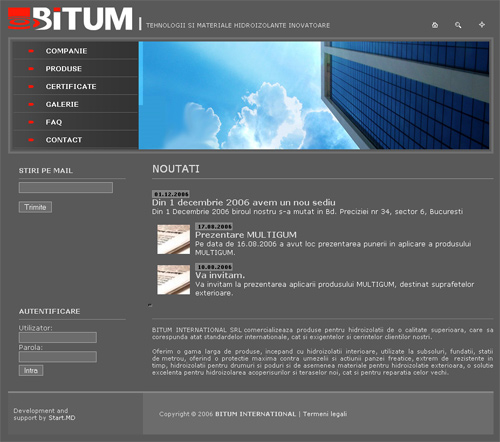
Task: Open the 'Prezentare MULTIGUM' news headline
Action: (246, 235)
